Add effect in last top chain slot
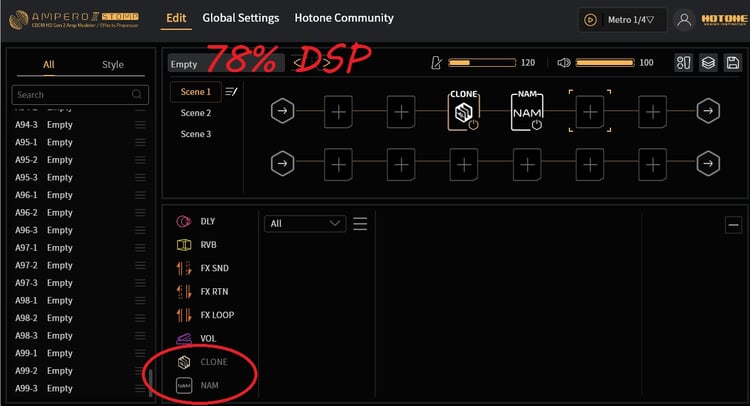Image resolution: width=750 pixels, height=406 pixels. pos(652,112)
